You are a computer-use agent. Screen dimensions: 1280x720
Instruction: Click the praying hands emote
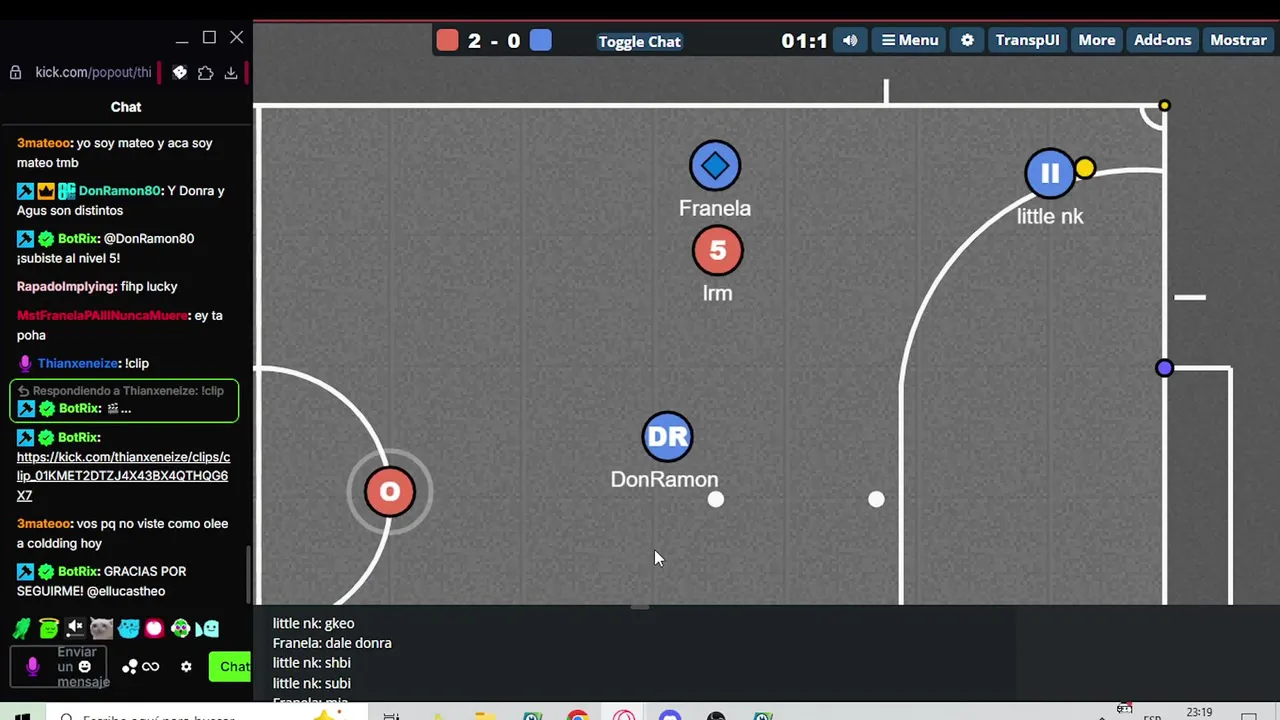pyautogui.click(x=21, y=629)
